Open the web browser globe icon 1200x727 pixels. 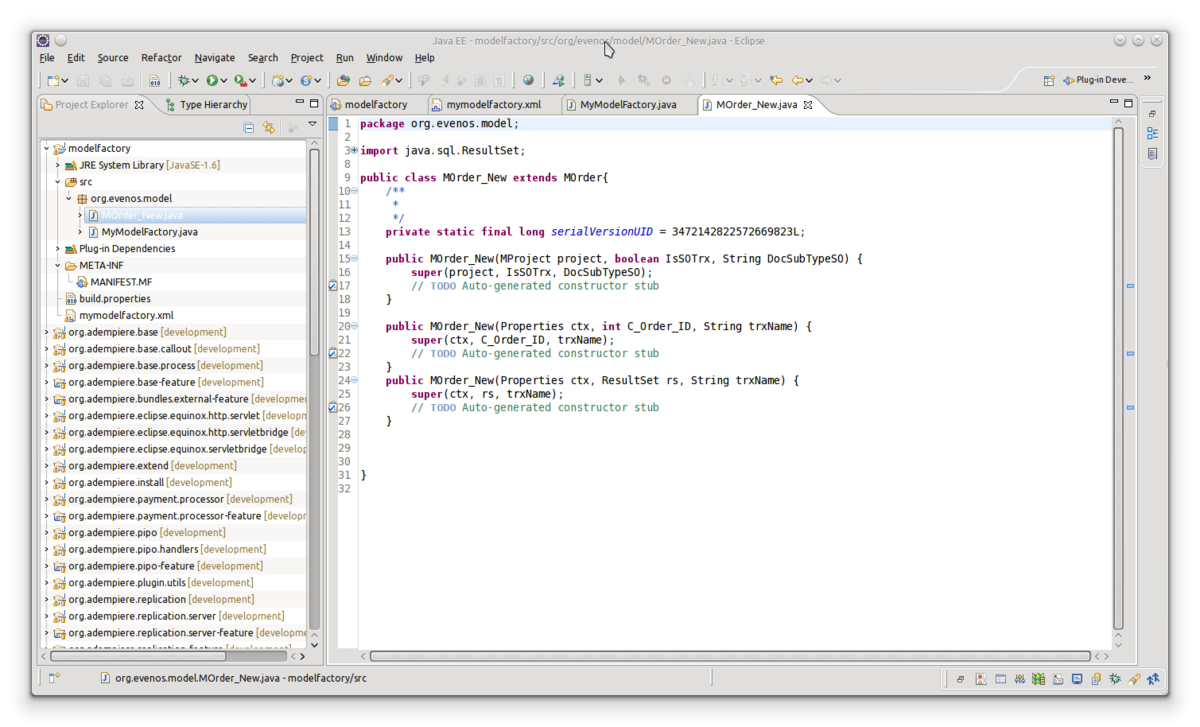528,80
